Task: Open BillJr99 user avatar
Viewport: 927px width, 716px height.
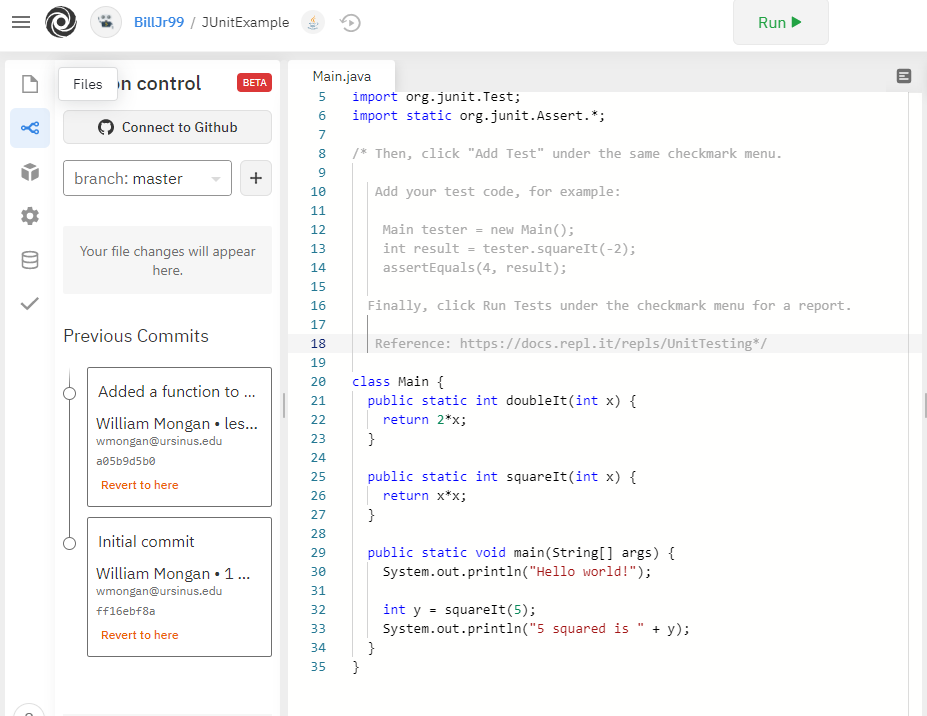Action: (106, 22)
